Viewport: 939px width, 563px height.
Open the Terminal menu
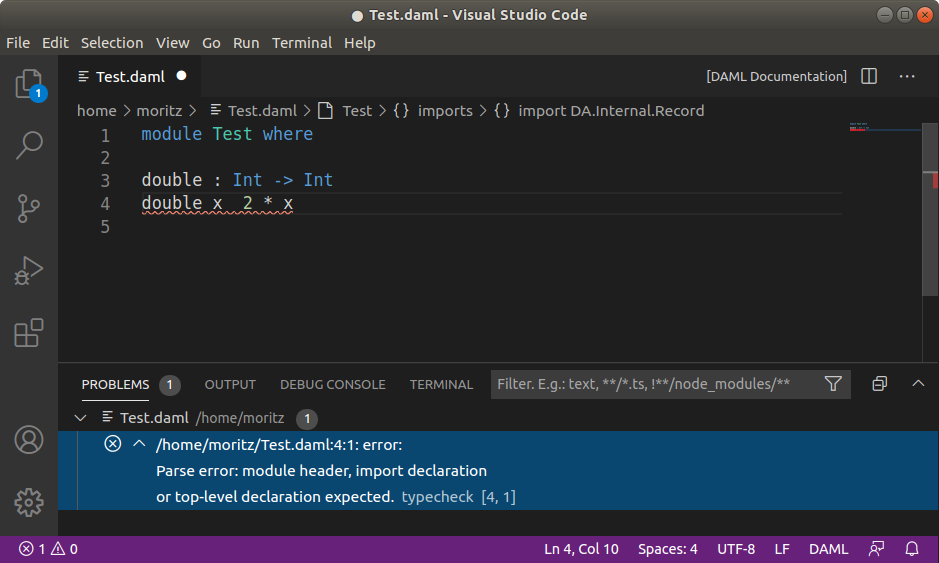[x=301, y=43]
